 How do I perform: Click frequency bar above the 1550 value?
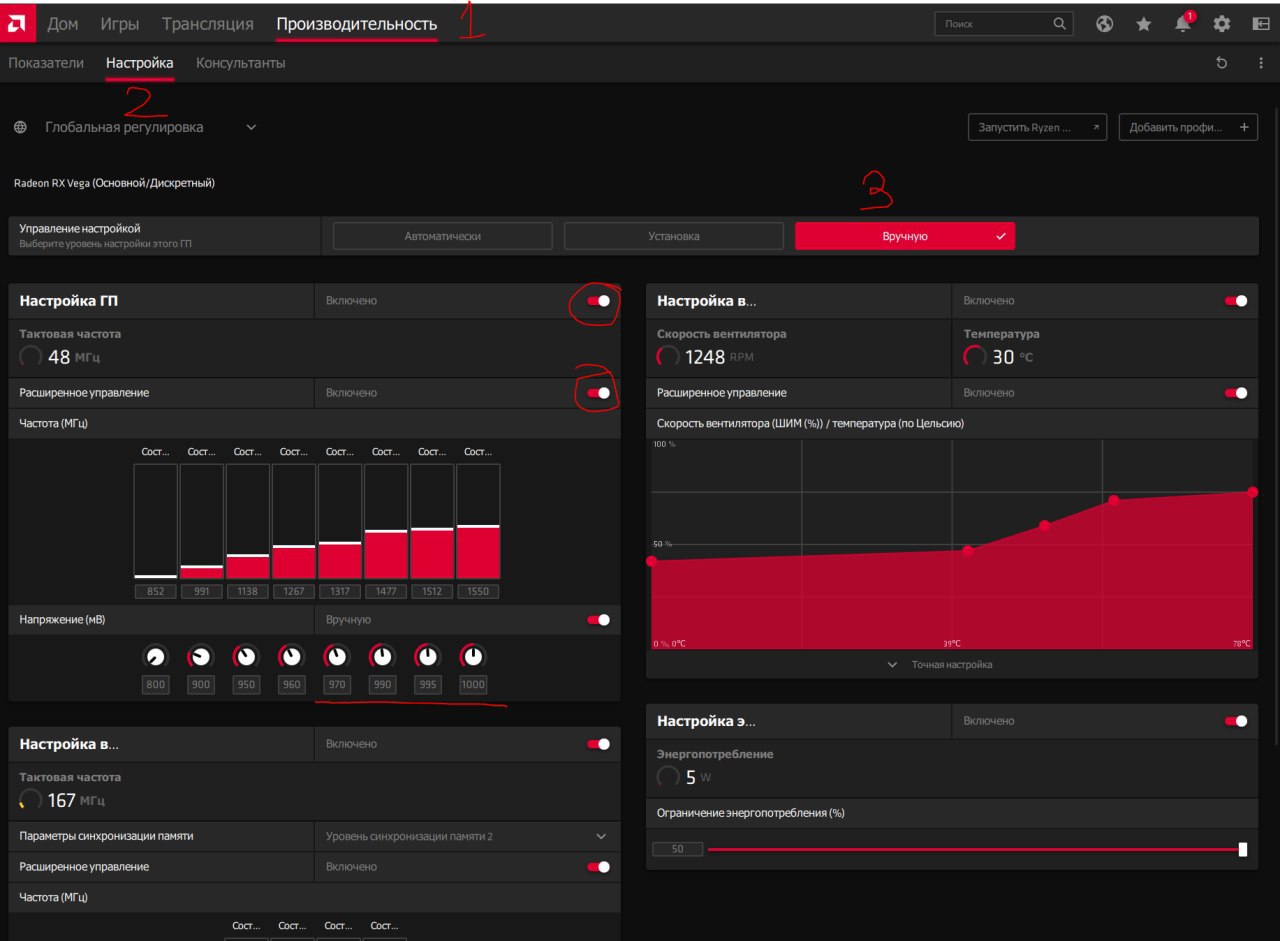(478, 521)
